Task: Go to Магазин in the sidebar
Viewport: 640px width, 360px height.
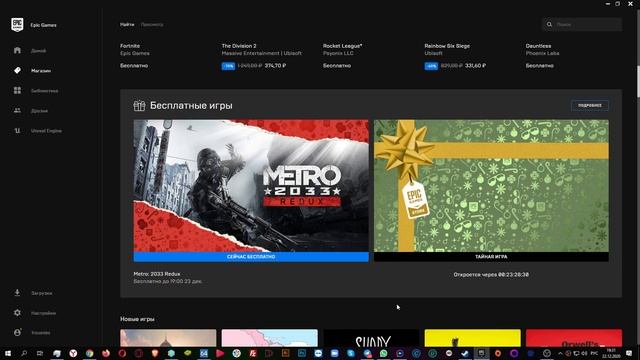Action: (41, 71)
